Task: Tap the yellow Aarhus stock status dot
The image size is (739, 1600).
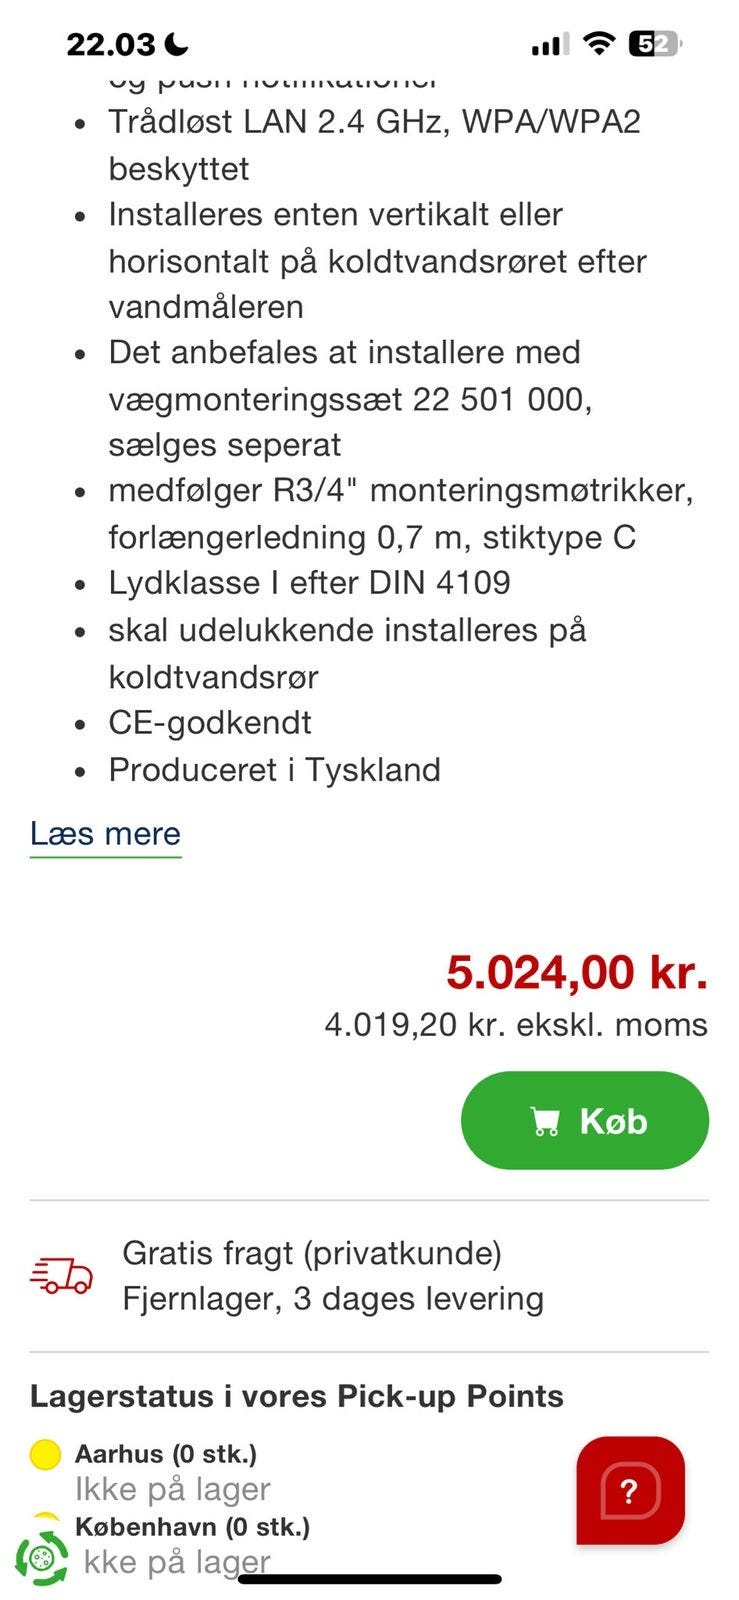Action: (x=46, y=1454)
